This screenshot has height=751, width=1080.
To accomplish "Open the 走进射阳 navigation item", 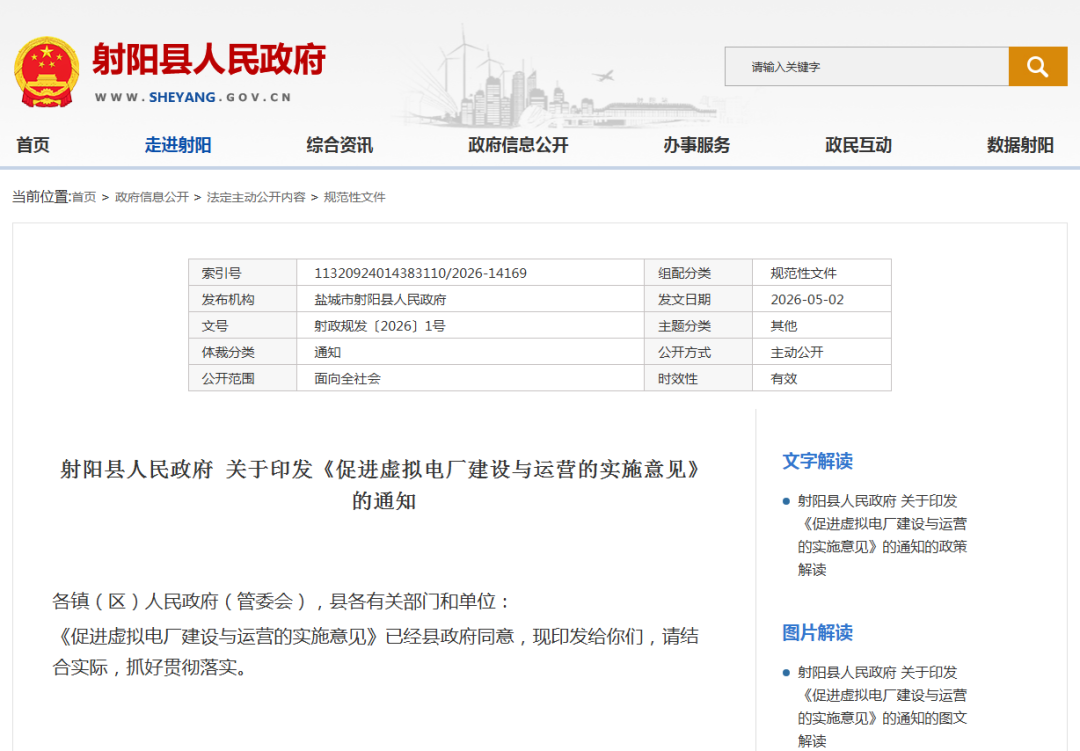I will click(x=178, y=145).
